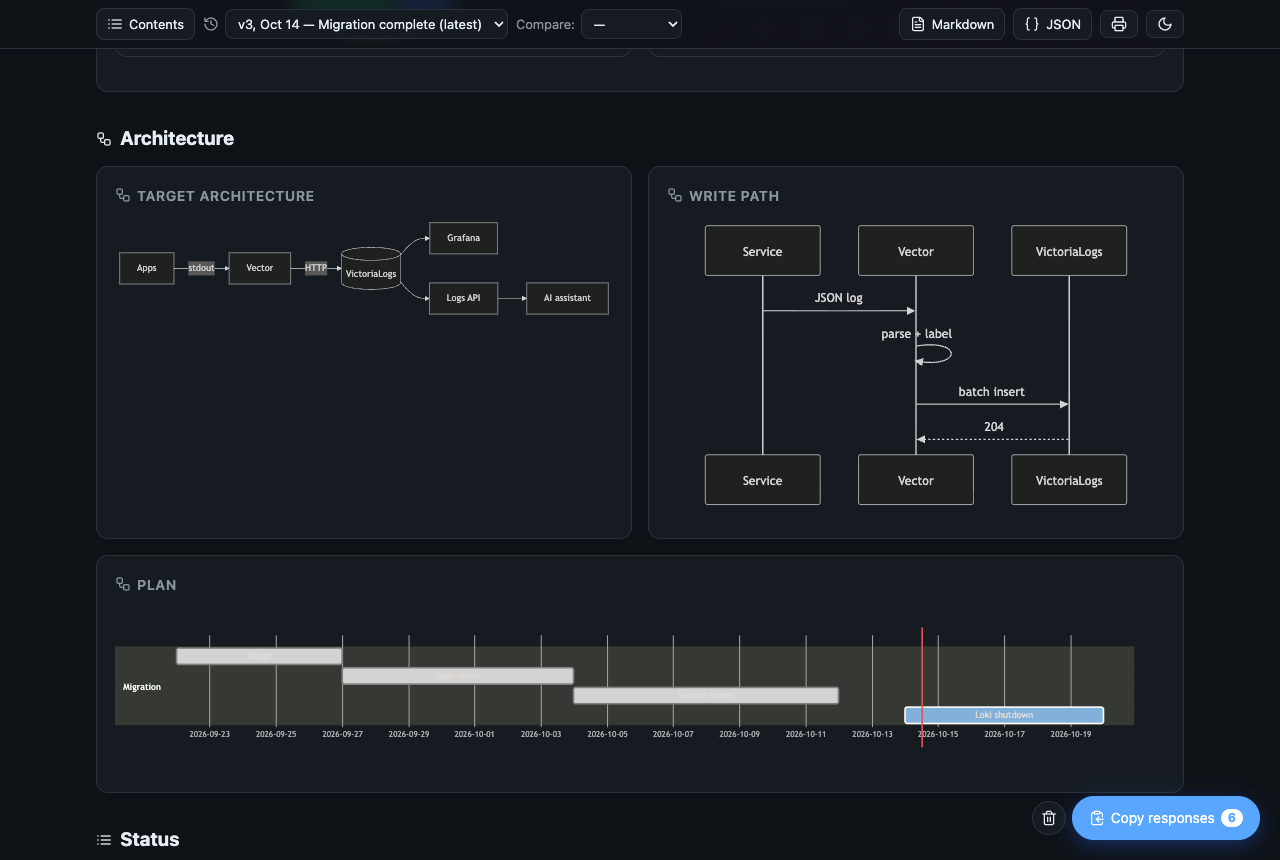Click the 204 response label
The image size is (1280, 860).
(x=994, y=427)
